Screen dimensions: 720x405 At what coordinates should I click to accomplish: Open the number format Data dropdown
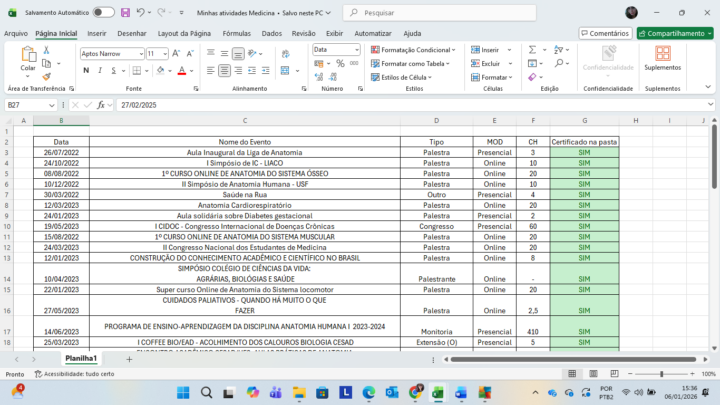(355, 49)
